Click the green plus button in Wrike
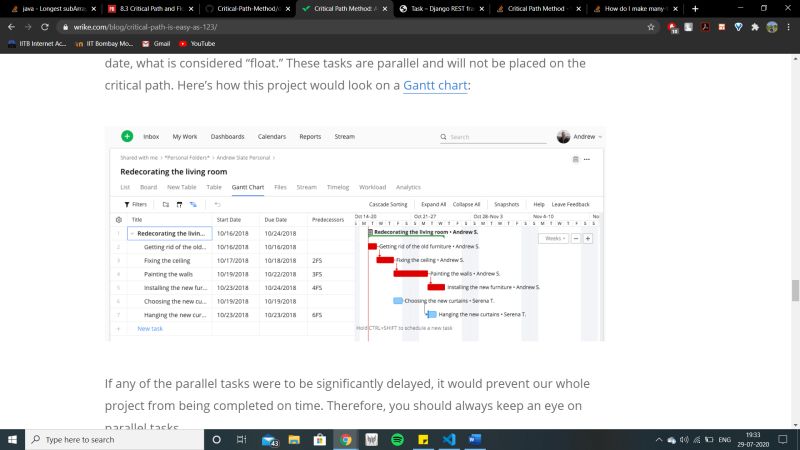Viewport: 800px width, 450px height. (127, 136)
